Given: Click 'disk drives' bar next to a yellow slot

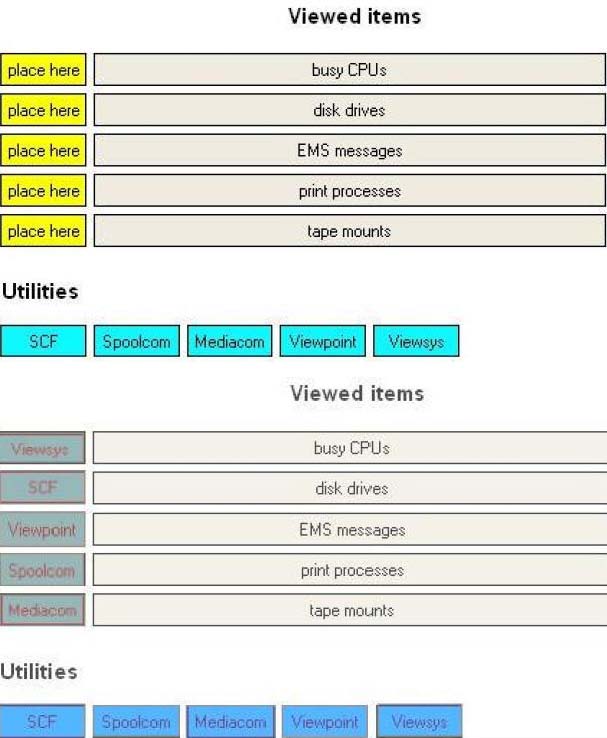Looking at the screenshot, I should (350, 110).
